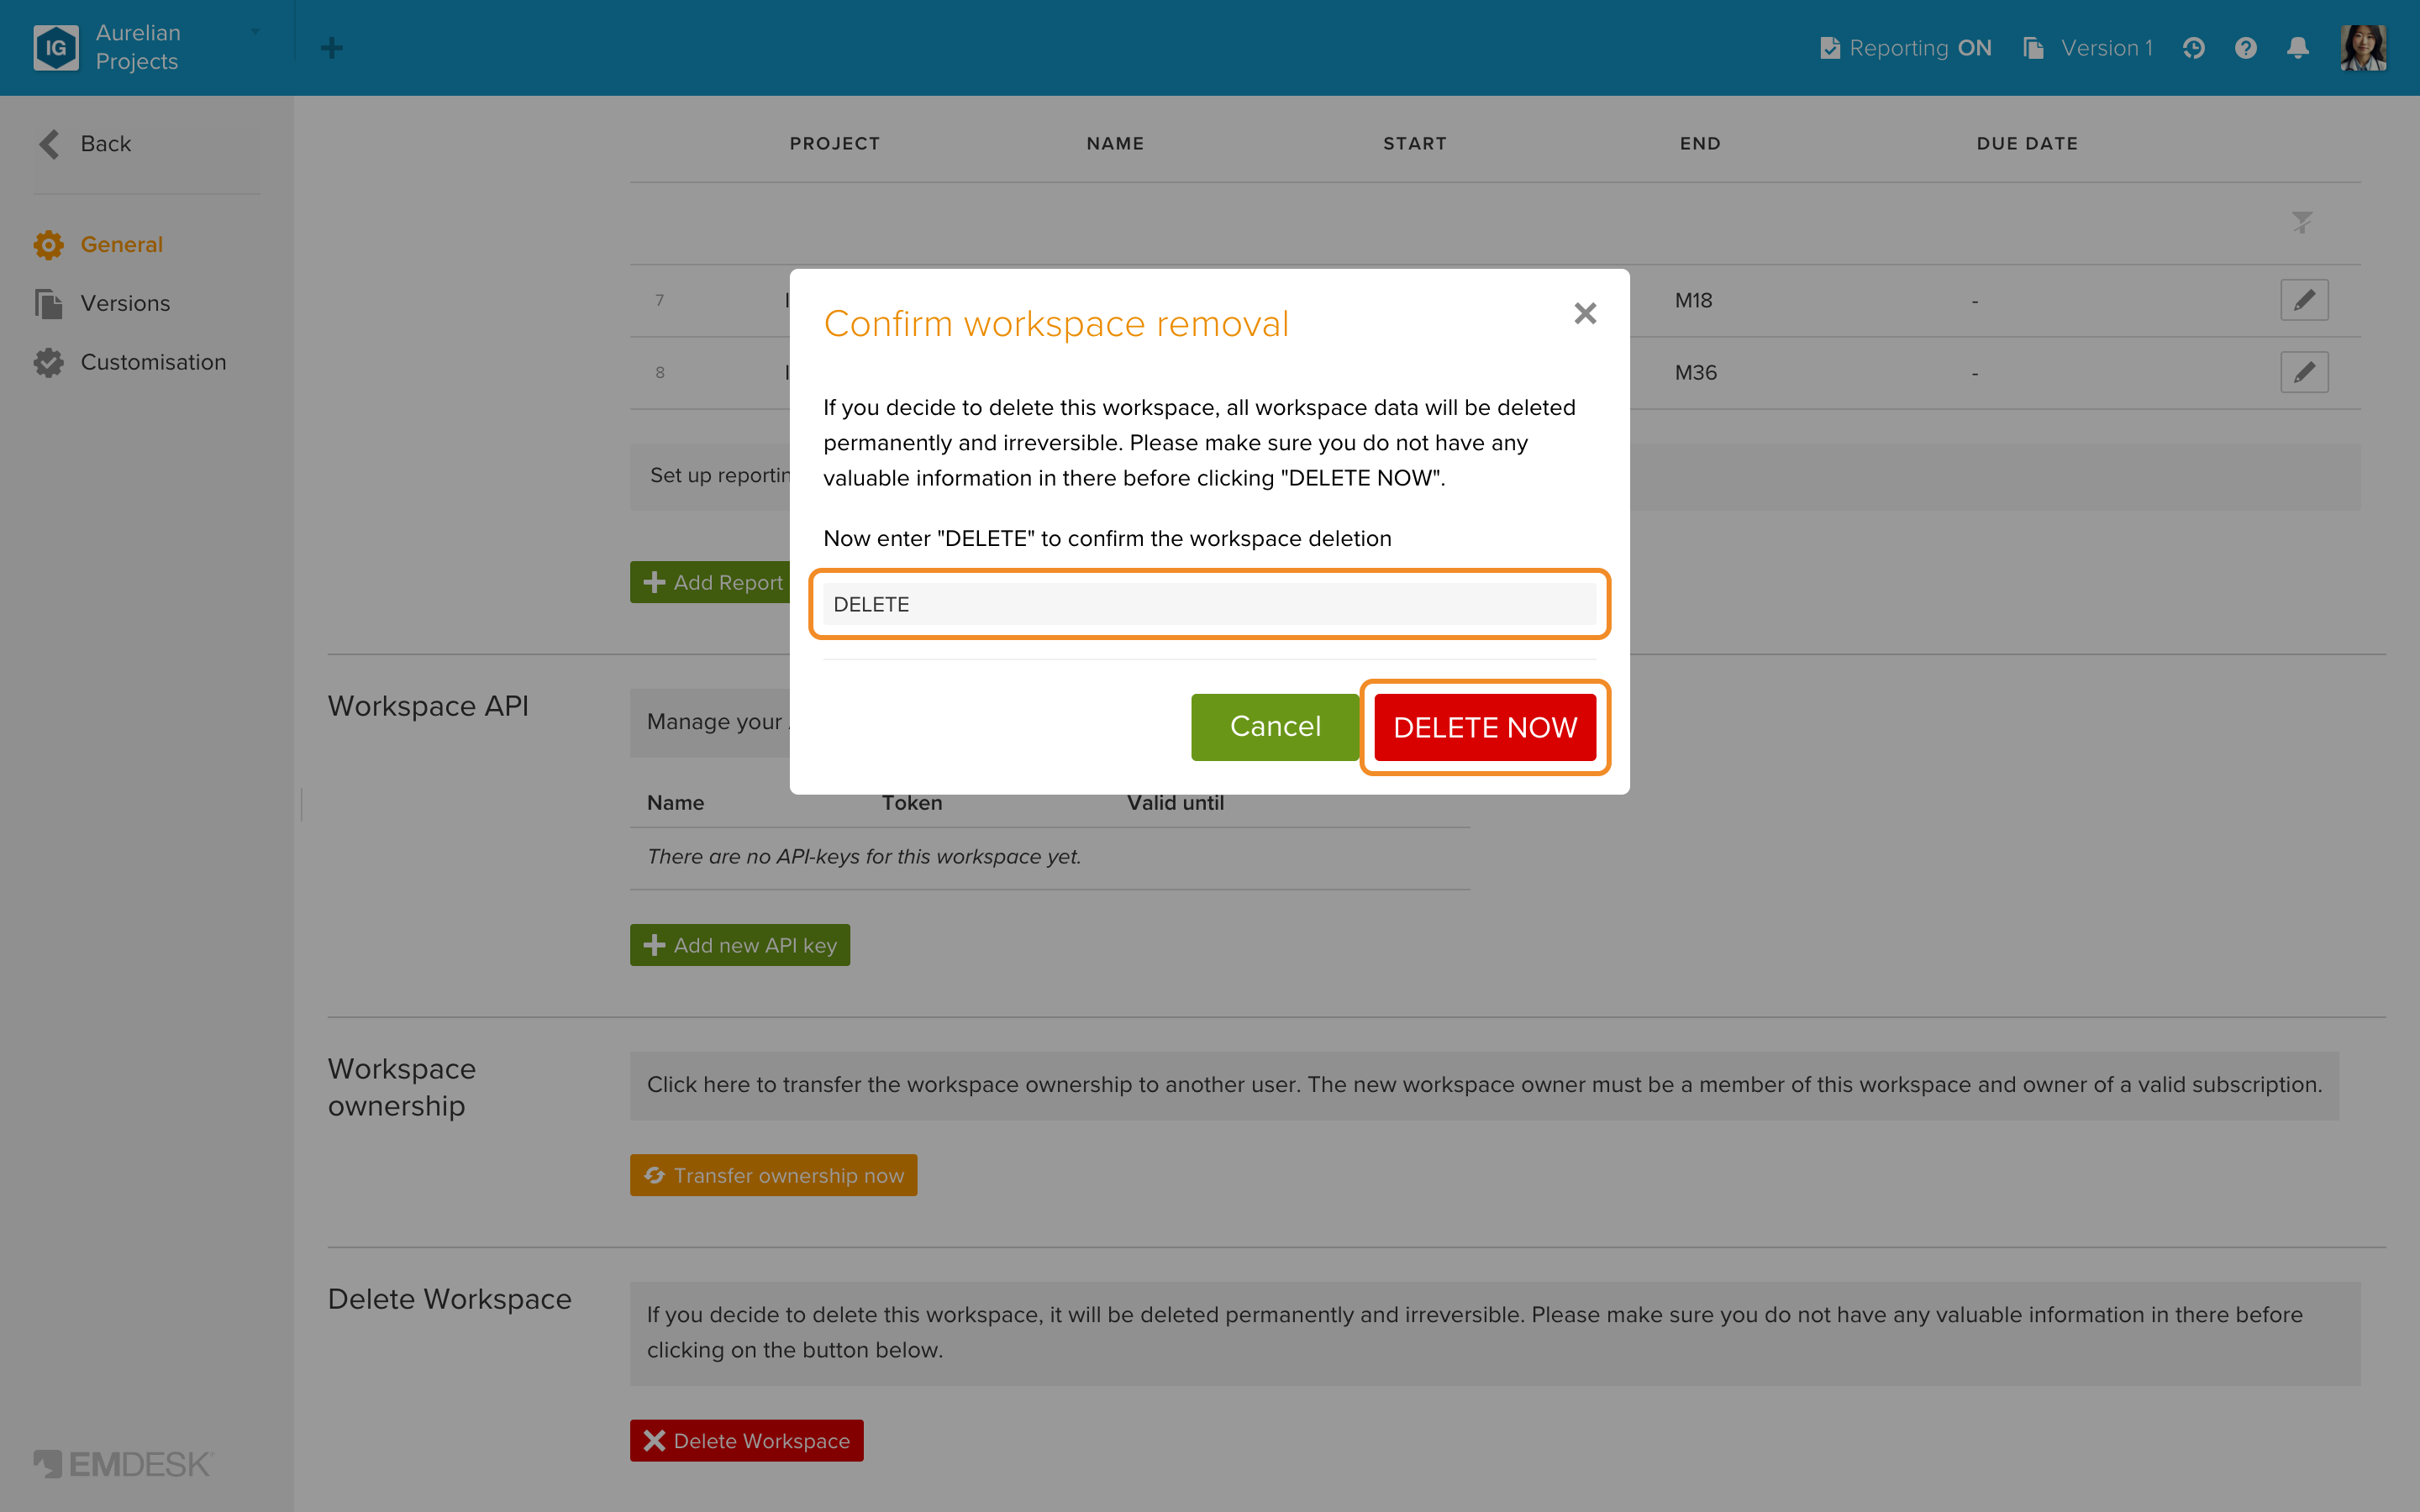Open the Version 1 selector
Viewport: 2420px width, 1512px height.
[x=2088, y=48]
